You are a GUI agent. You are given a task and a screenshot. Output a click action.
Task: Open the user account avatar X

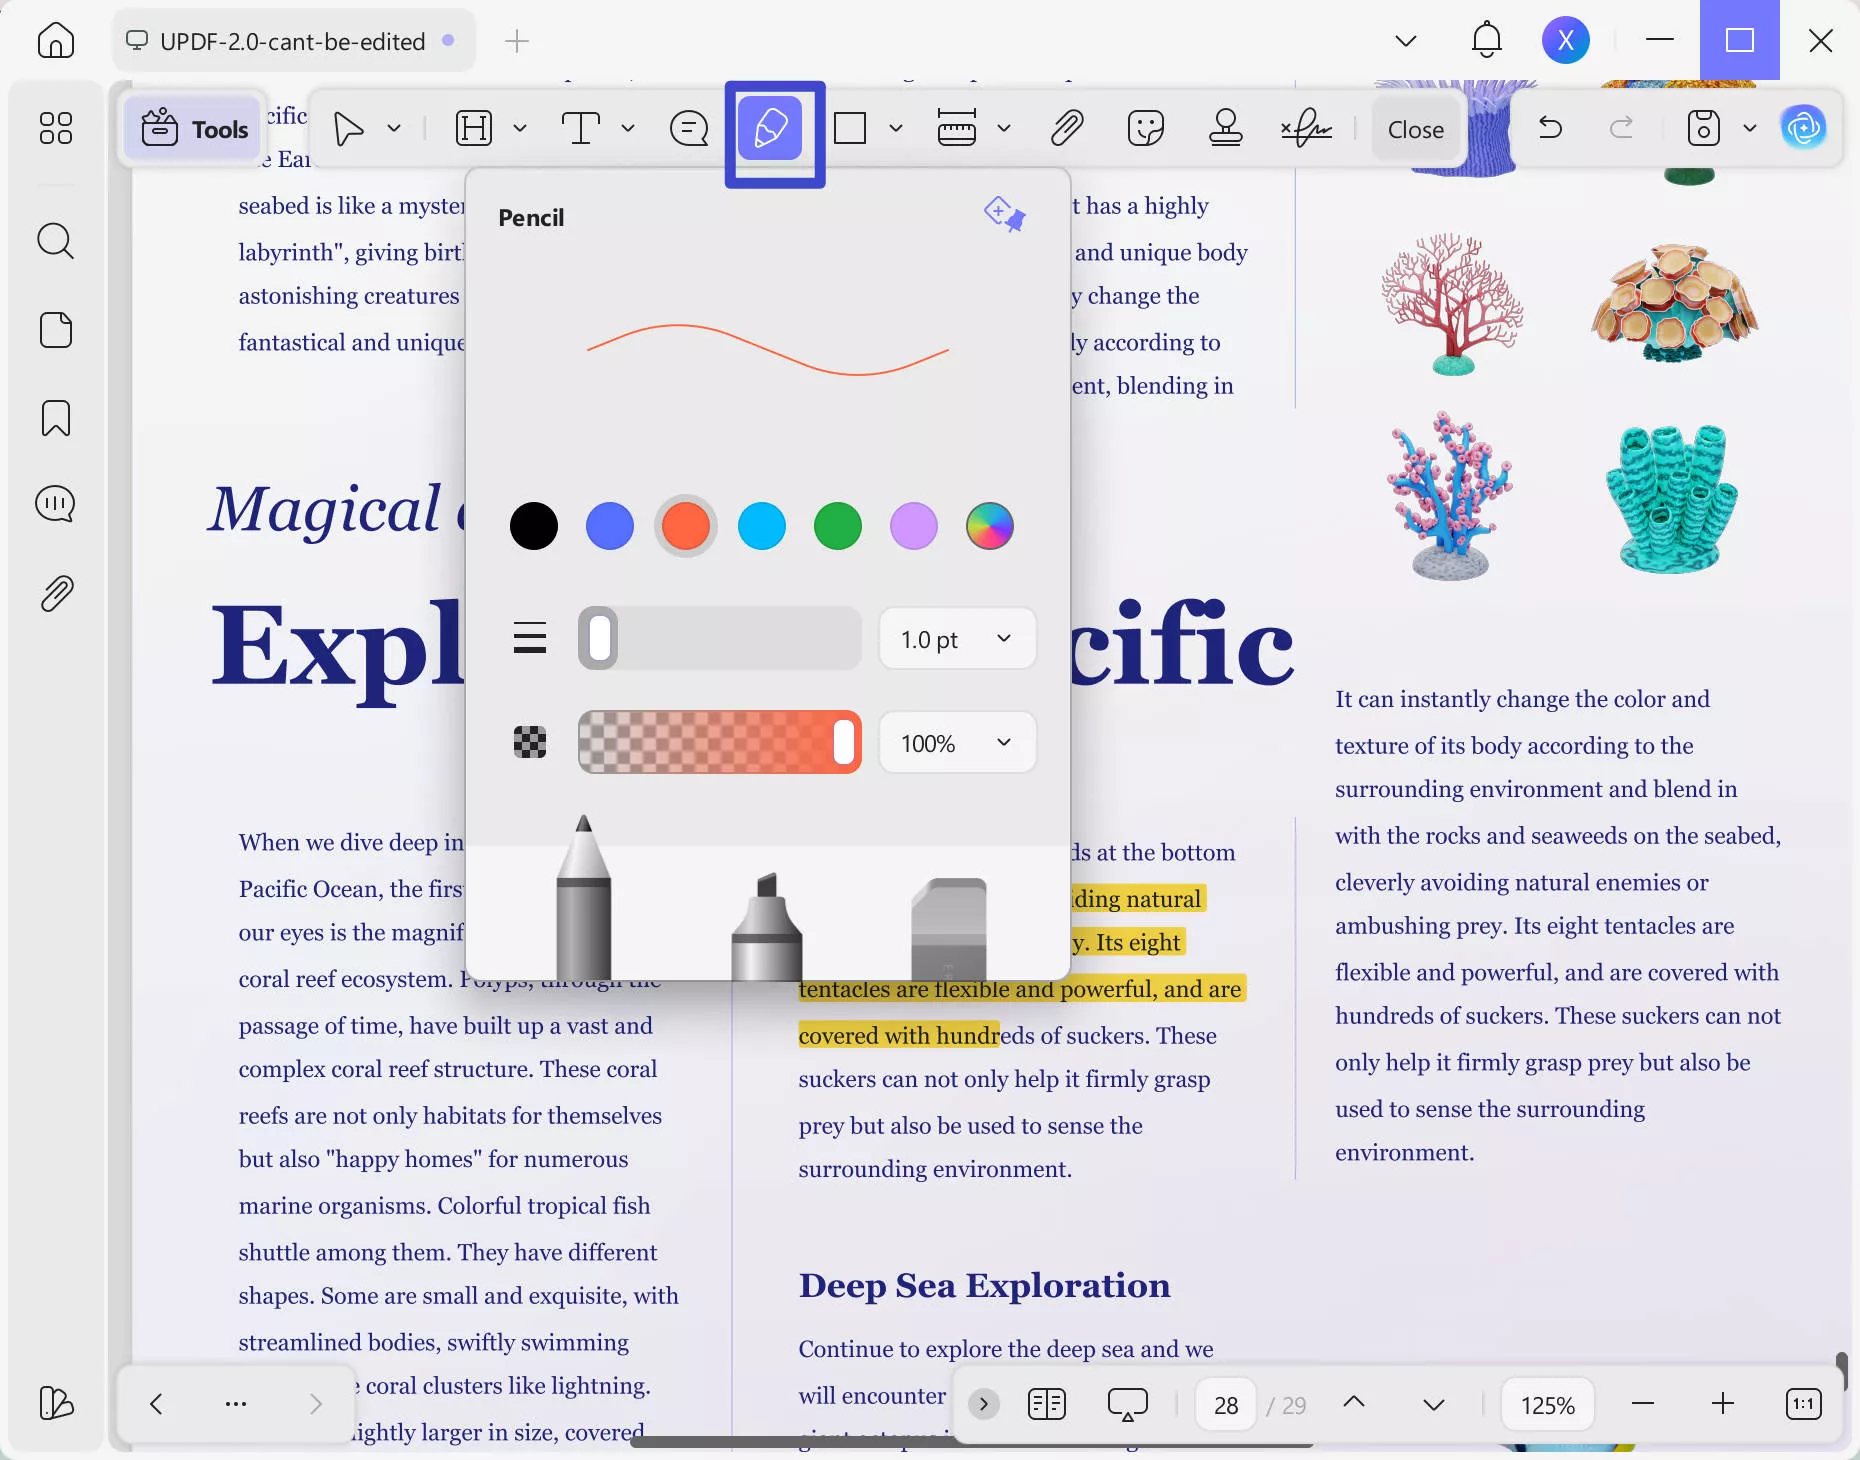[x=1566, y=40]
